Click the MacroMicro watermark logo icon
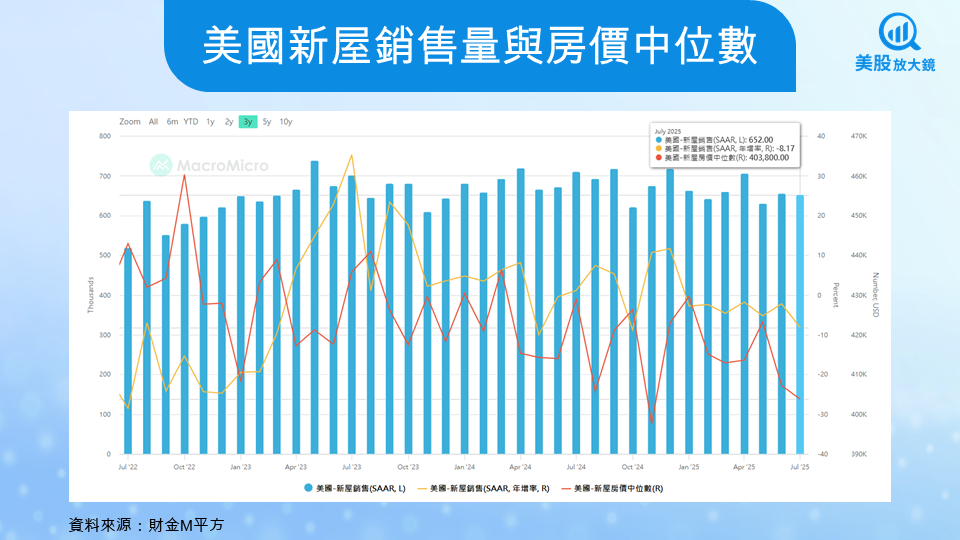 [161, 165]
